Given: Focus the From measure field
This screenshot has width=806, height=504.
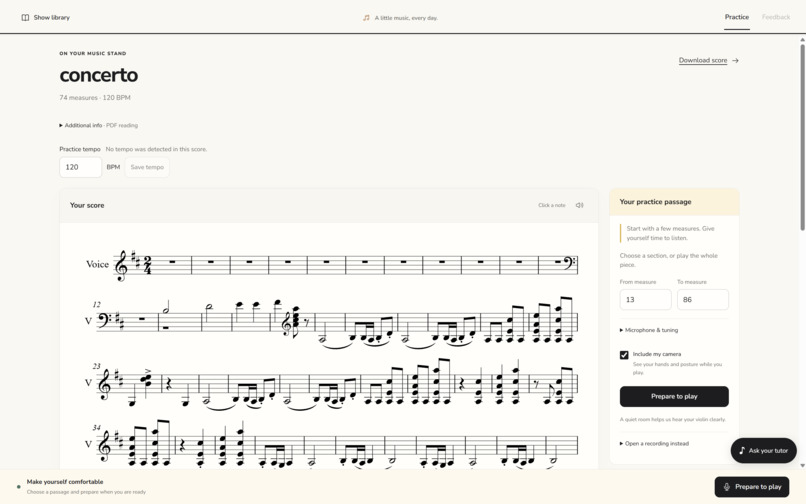Looking at the screenshot, I should (x=645, y=299).
